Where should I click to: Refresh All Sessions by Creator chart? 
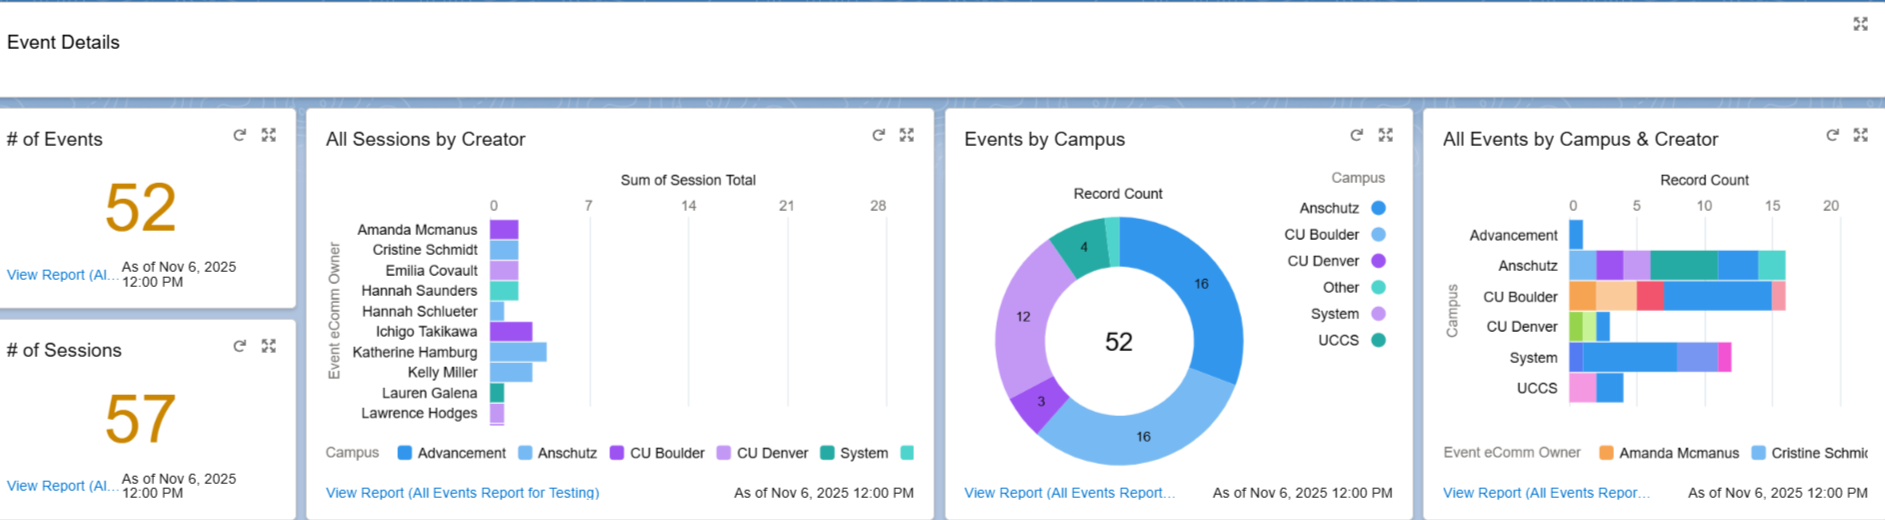(878, 135)
